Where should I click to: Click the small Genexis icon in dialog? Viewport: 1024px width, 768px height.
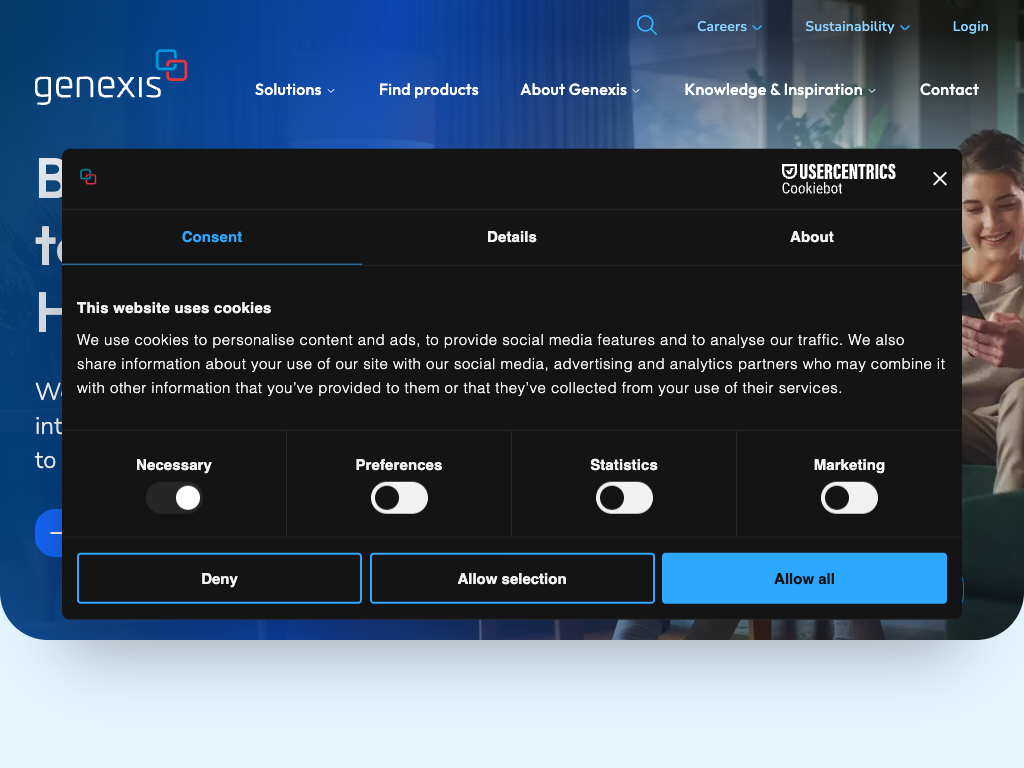(x=88, y=177)
